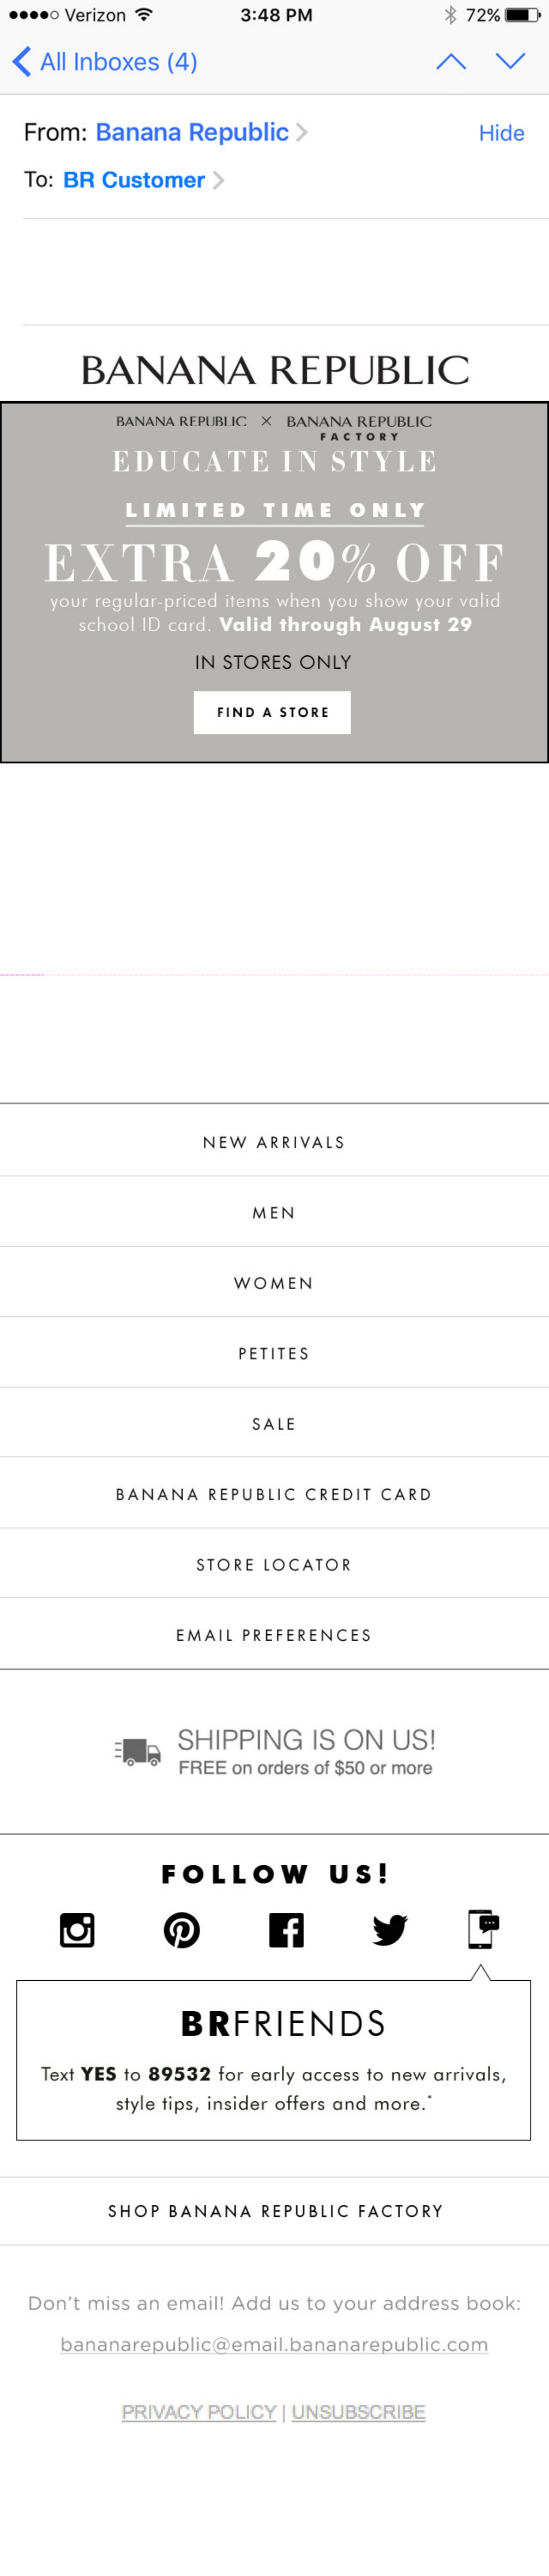Image resolution: width=549 pixels, height=2576 pixels.
Task: Go to next message with down arrow
Action: (510, 62)
